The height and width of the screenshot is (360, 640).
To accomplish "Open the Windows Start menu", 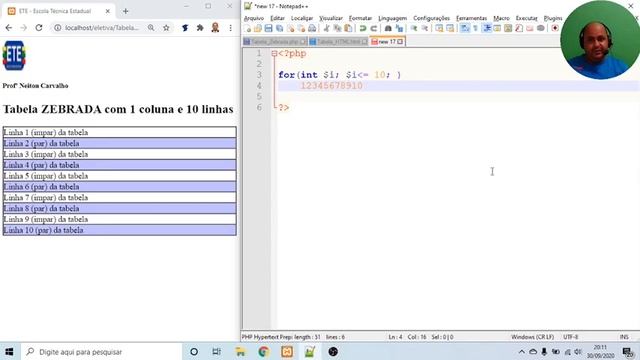I will pos(9,351).
